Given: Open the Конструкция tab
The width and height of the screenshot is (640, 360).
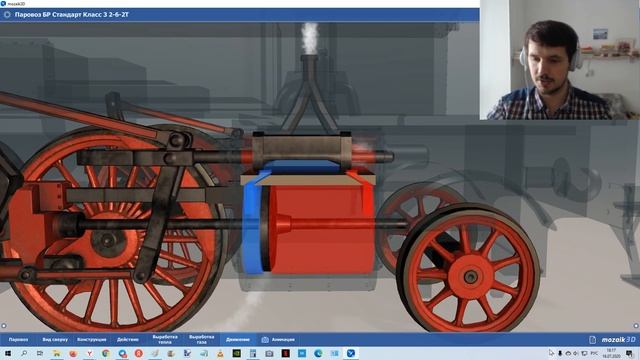Looking at the screenshot, I should click(x=91, y=340).
